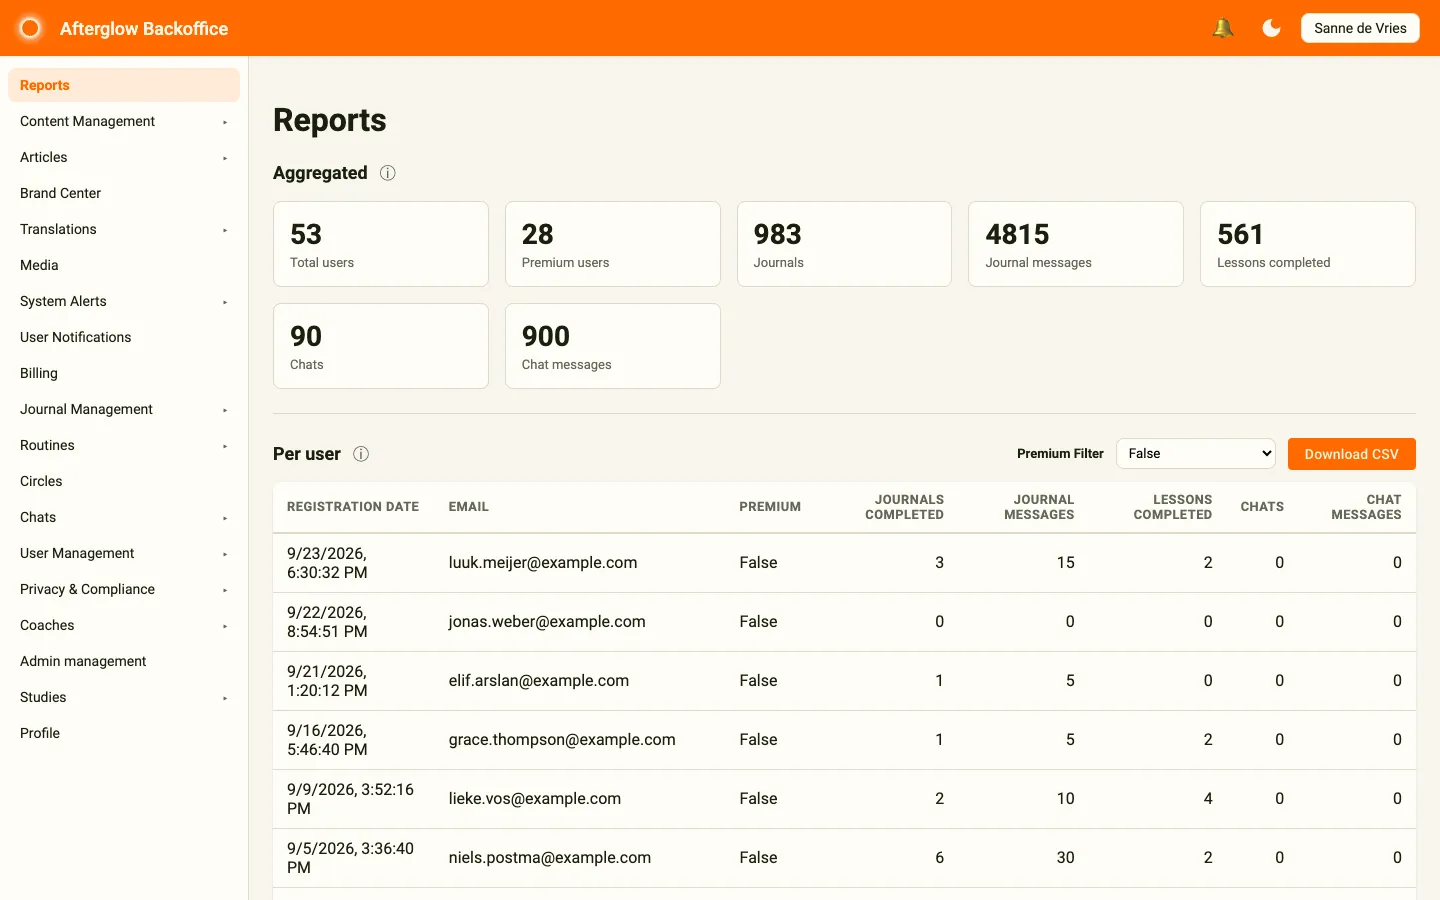The image size is (1440, 900).
Task: Show info next to Aggregated heading
Action: tap(388, 173)
